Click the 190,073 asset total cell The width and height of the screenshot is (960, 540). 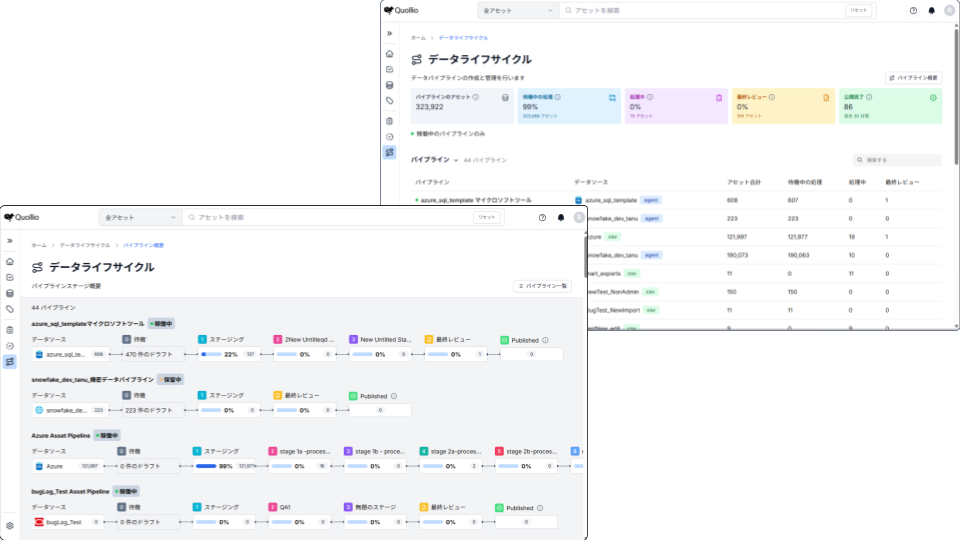pos(738,255)
